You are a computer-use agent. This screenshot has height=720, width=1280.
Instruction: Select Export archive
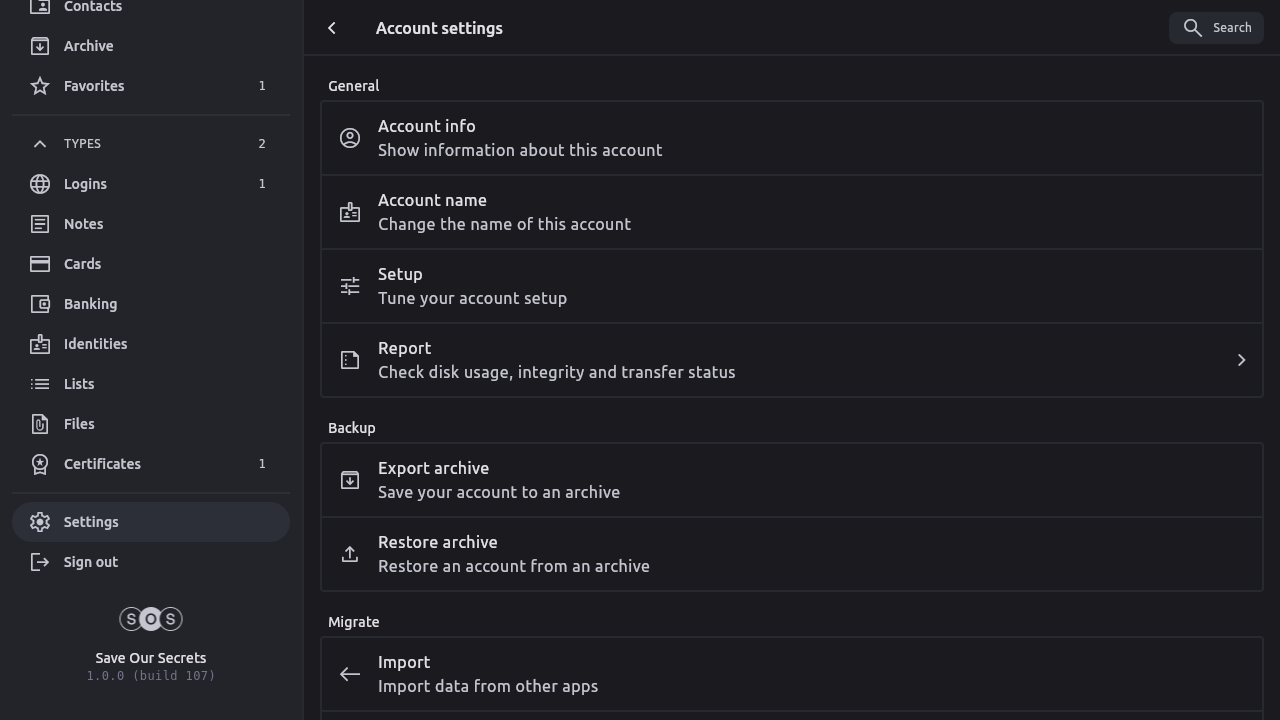pos(791,480)
